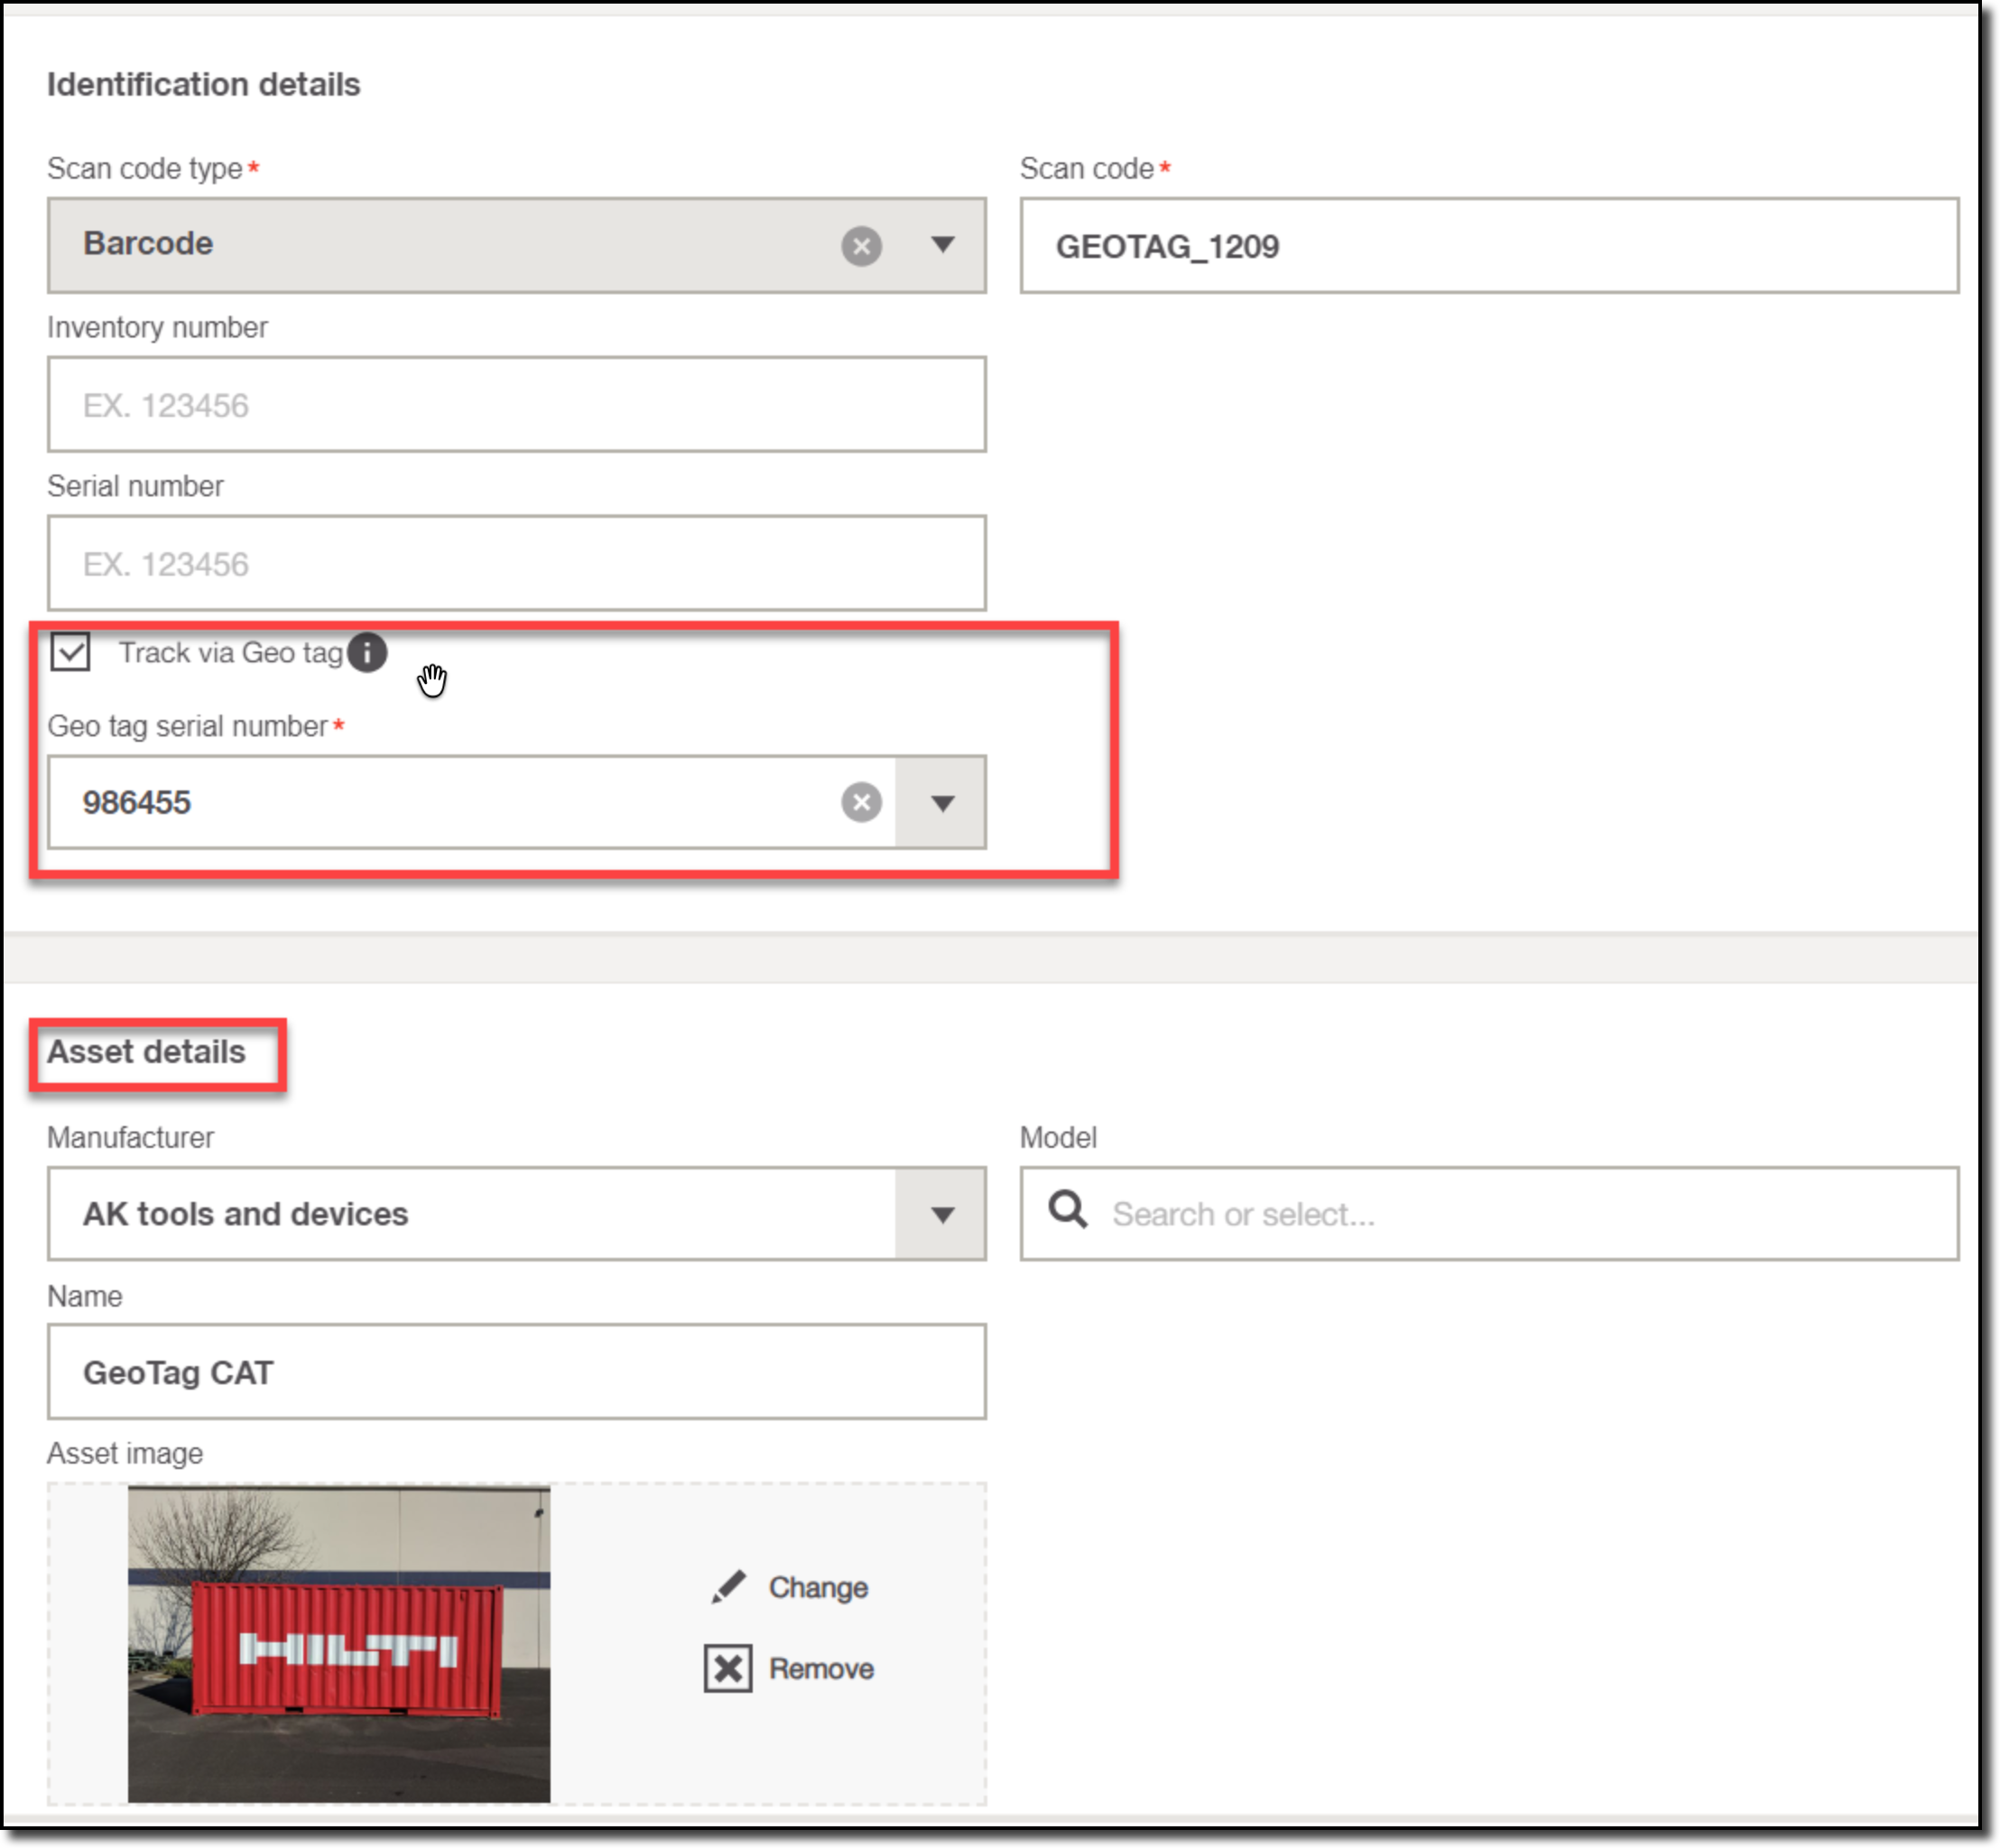This screenshot has width=2000, height=1848.
Task: Click the magnifier icon in Model field
Action: pyautogui.click(x=1067, y=1211)
